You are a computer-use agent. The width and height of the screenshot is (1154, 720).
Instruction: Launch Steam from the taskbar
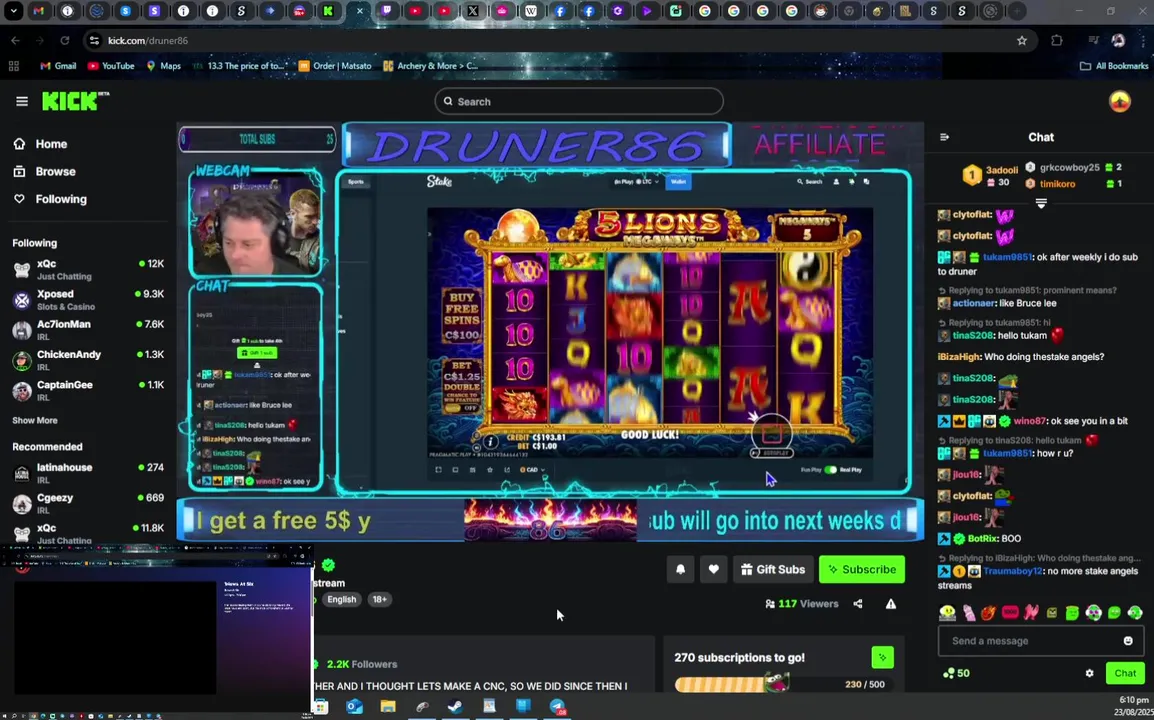tap(455, 707)
